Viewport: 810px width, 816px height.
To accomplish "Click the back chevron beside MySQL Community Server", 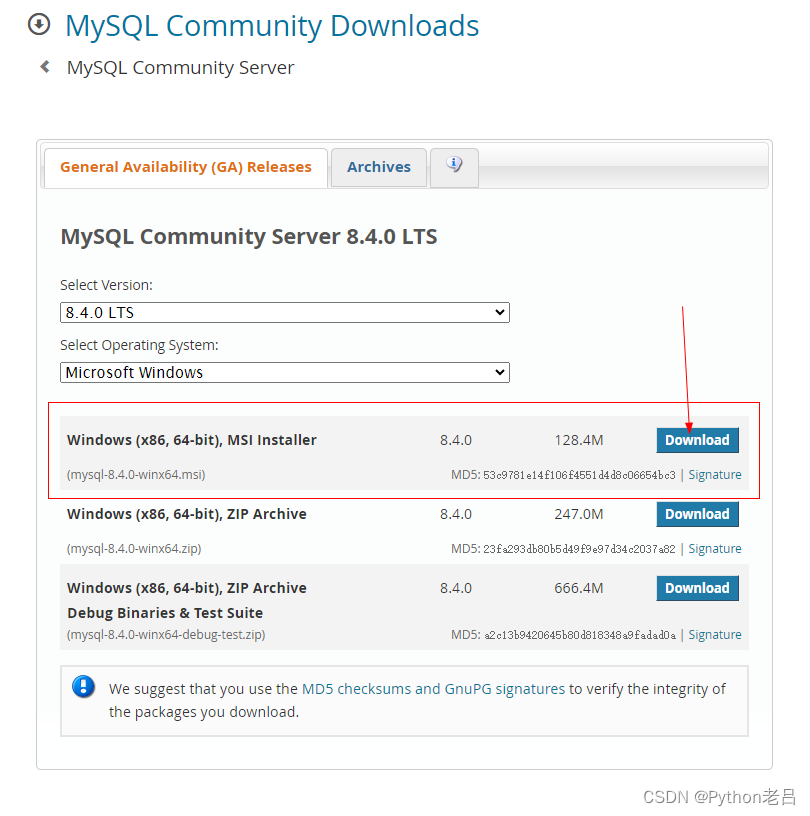I will pos(45,67).
